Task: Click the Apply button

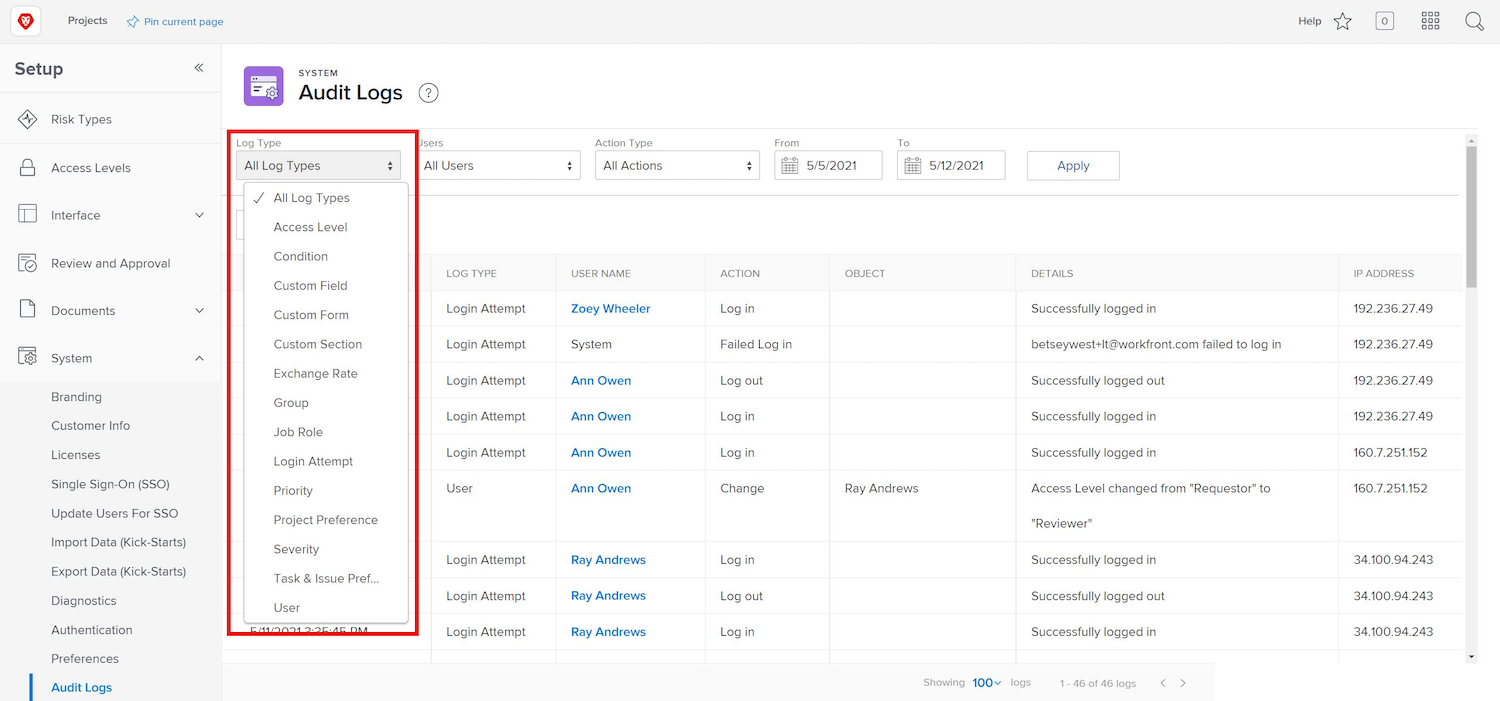Action: [1072, 164]
